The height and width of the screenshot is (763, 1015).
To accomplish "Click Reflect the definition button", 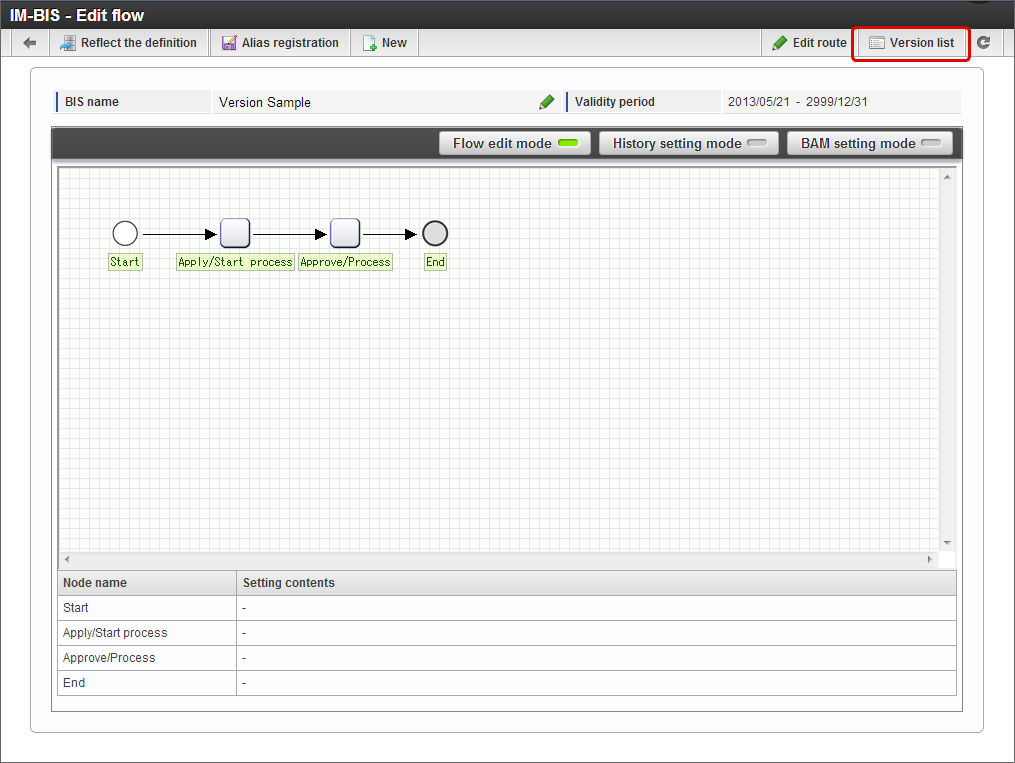I will (128, 43).
